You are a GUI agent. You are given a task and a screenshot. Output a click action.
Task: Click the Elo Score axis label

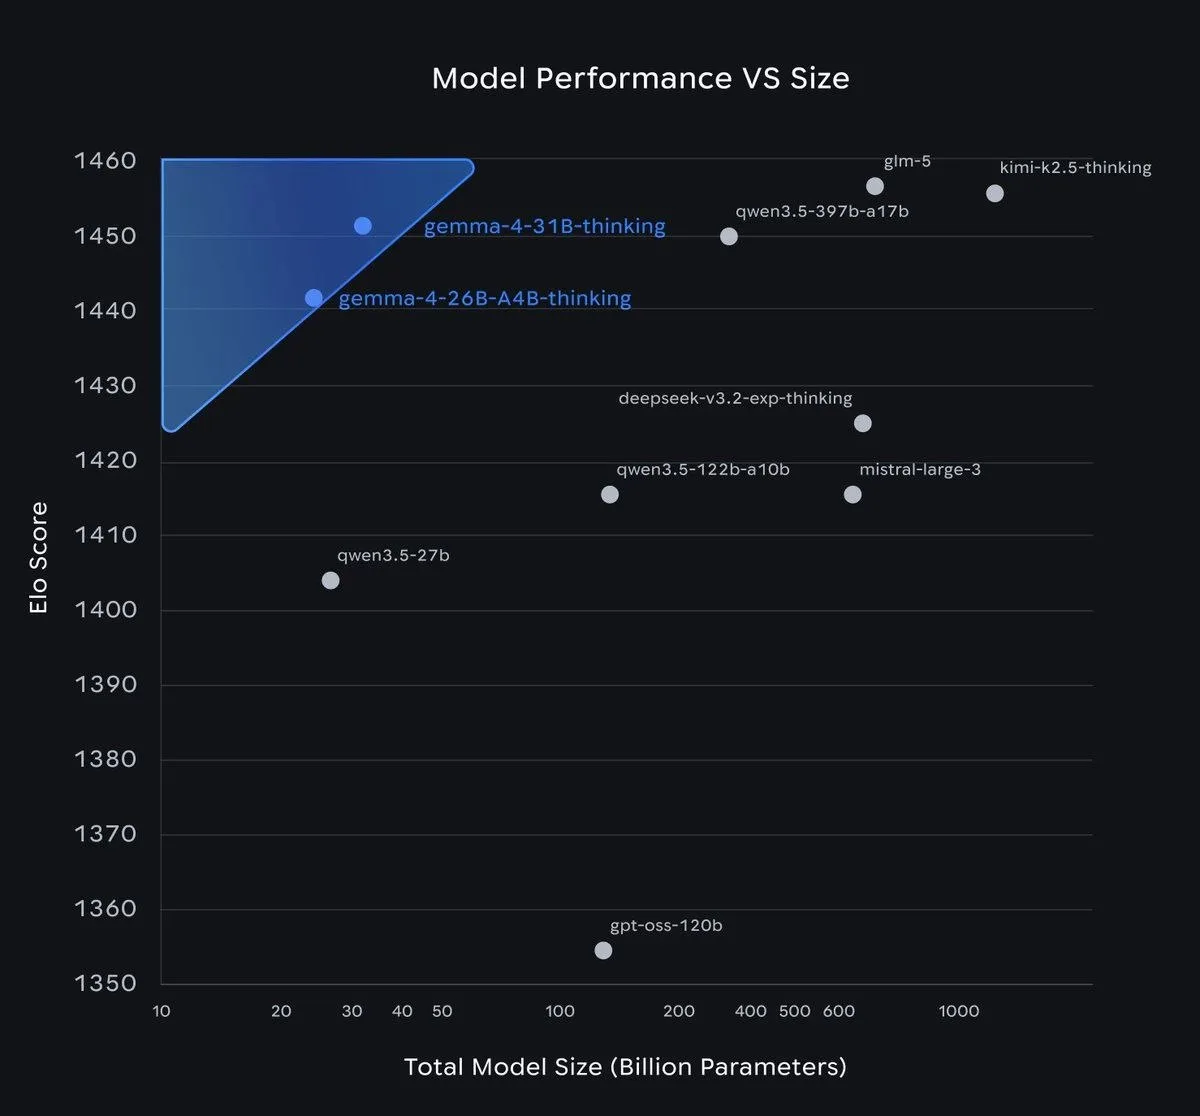[39, 558]
